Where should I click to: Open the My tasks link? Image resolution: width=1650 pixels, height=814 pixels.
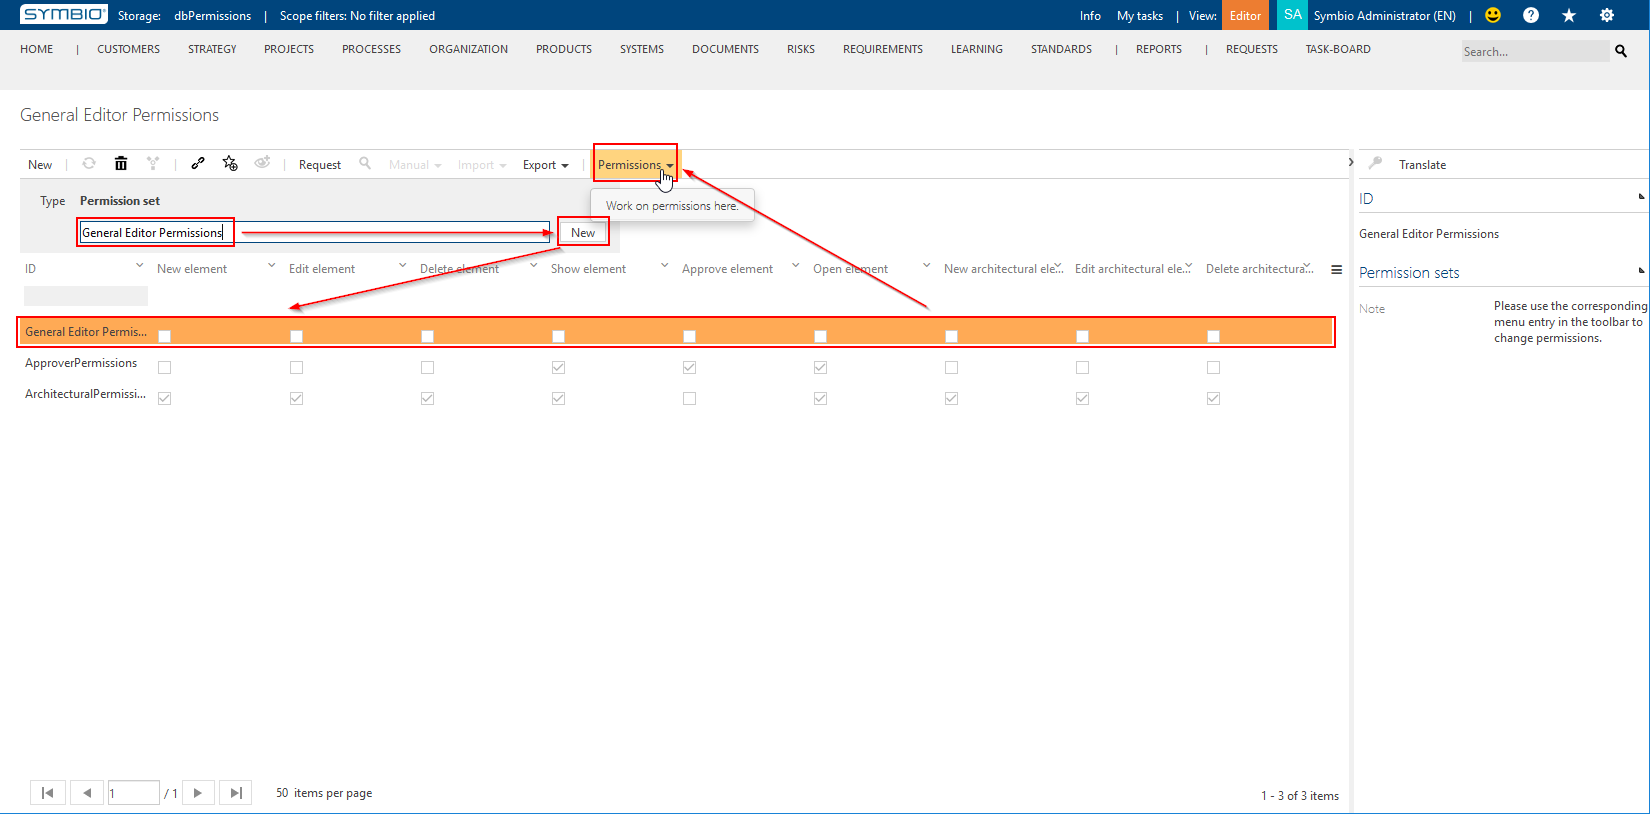1140,16
